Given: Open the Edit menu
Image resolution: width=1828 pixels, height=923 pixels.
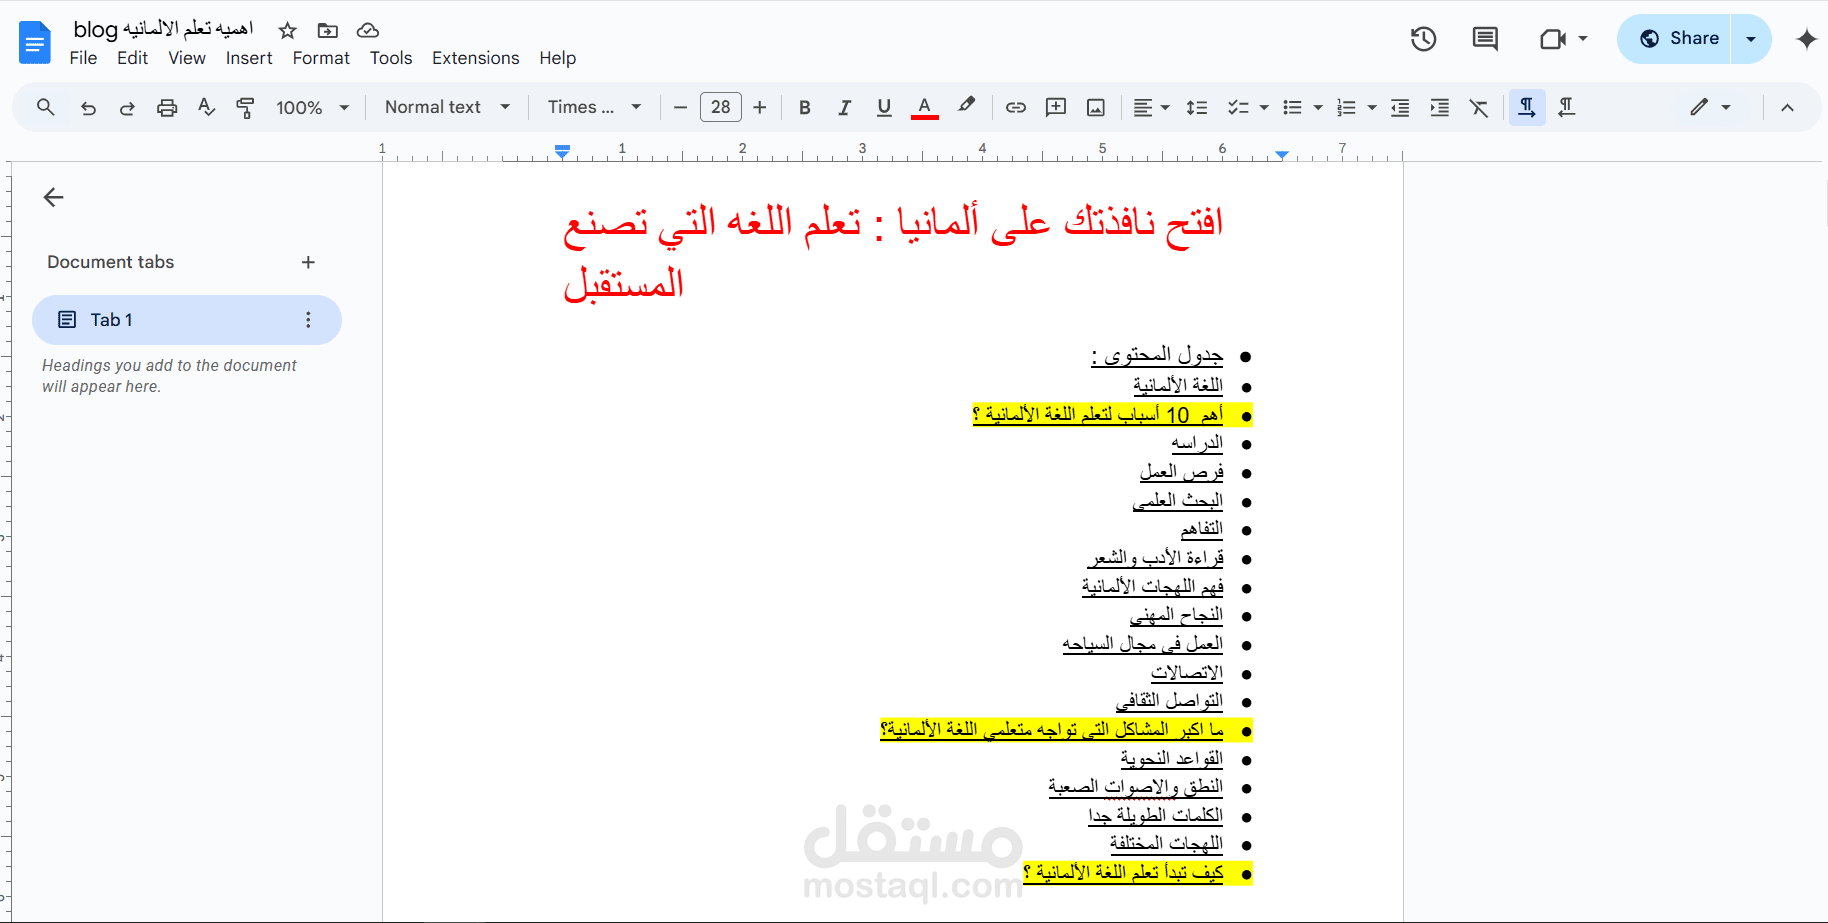Looking at the screenshot, I should coord(132,58).
